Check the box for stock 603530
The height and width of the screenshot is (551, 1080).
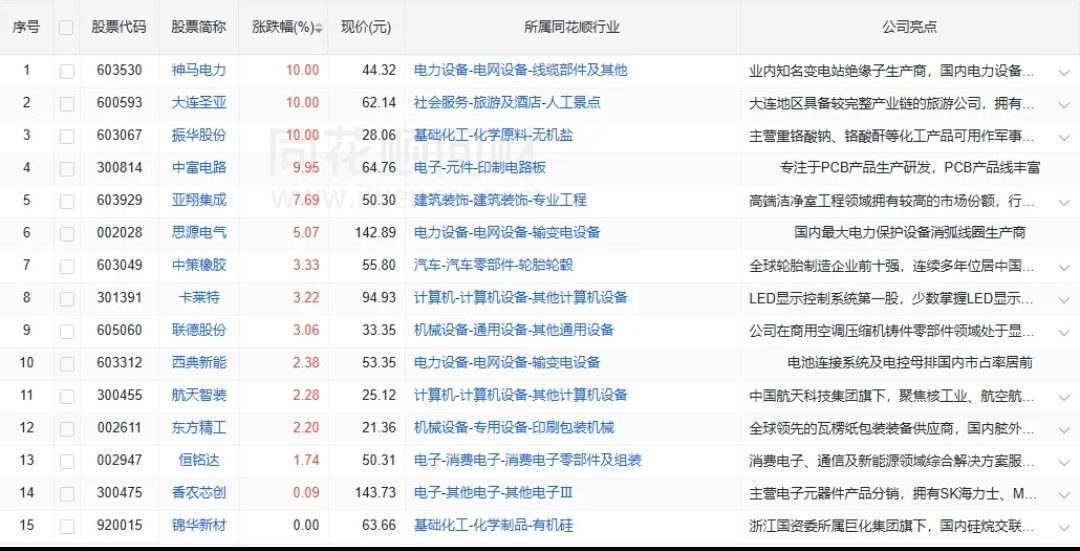66,71
